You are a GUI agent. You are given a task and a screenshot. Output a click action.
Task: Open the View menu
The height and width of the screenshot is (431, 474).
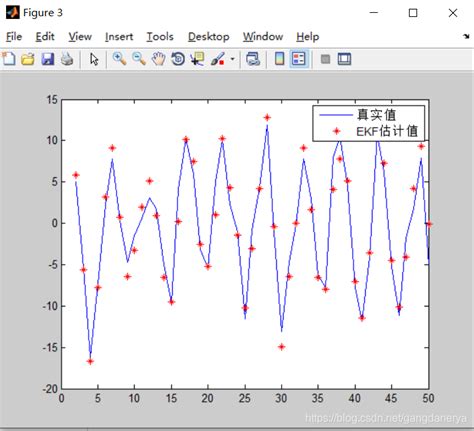click(x=80, y=37)
